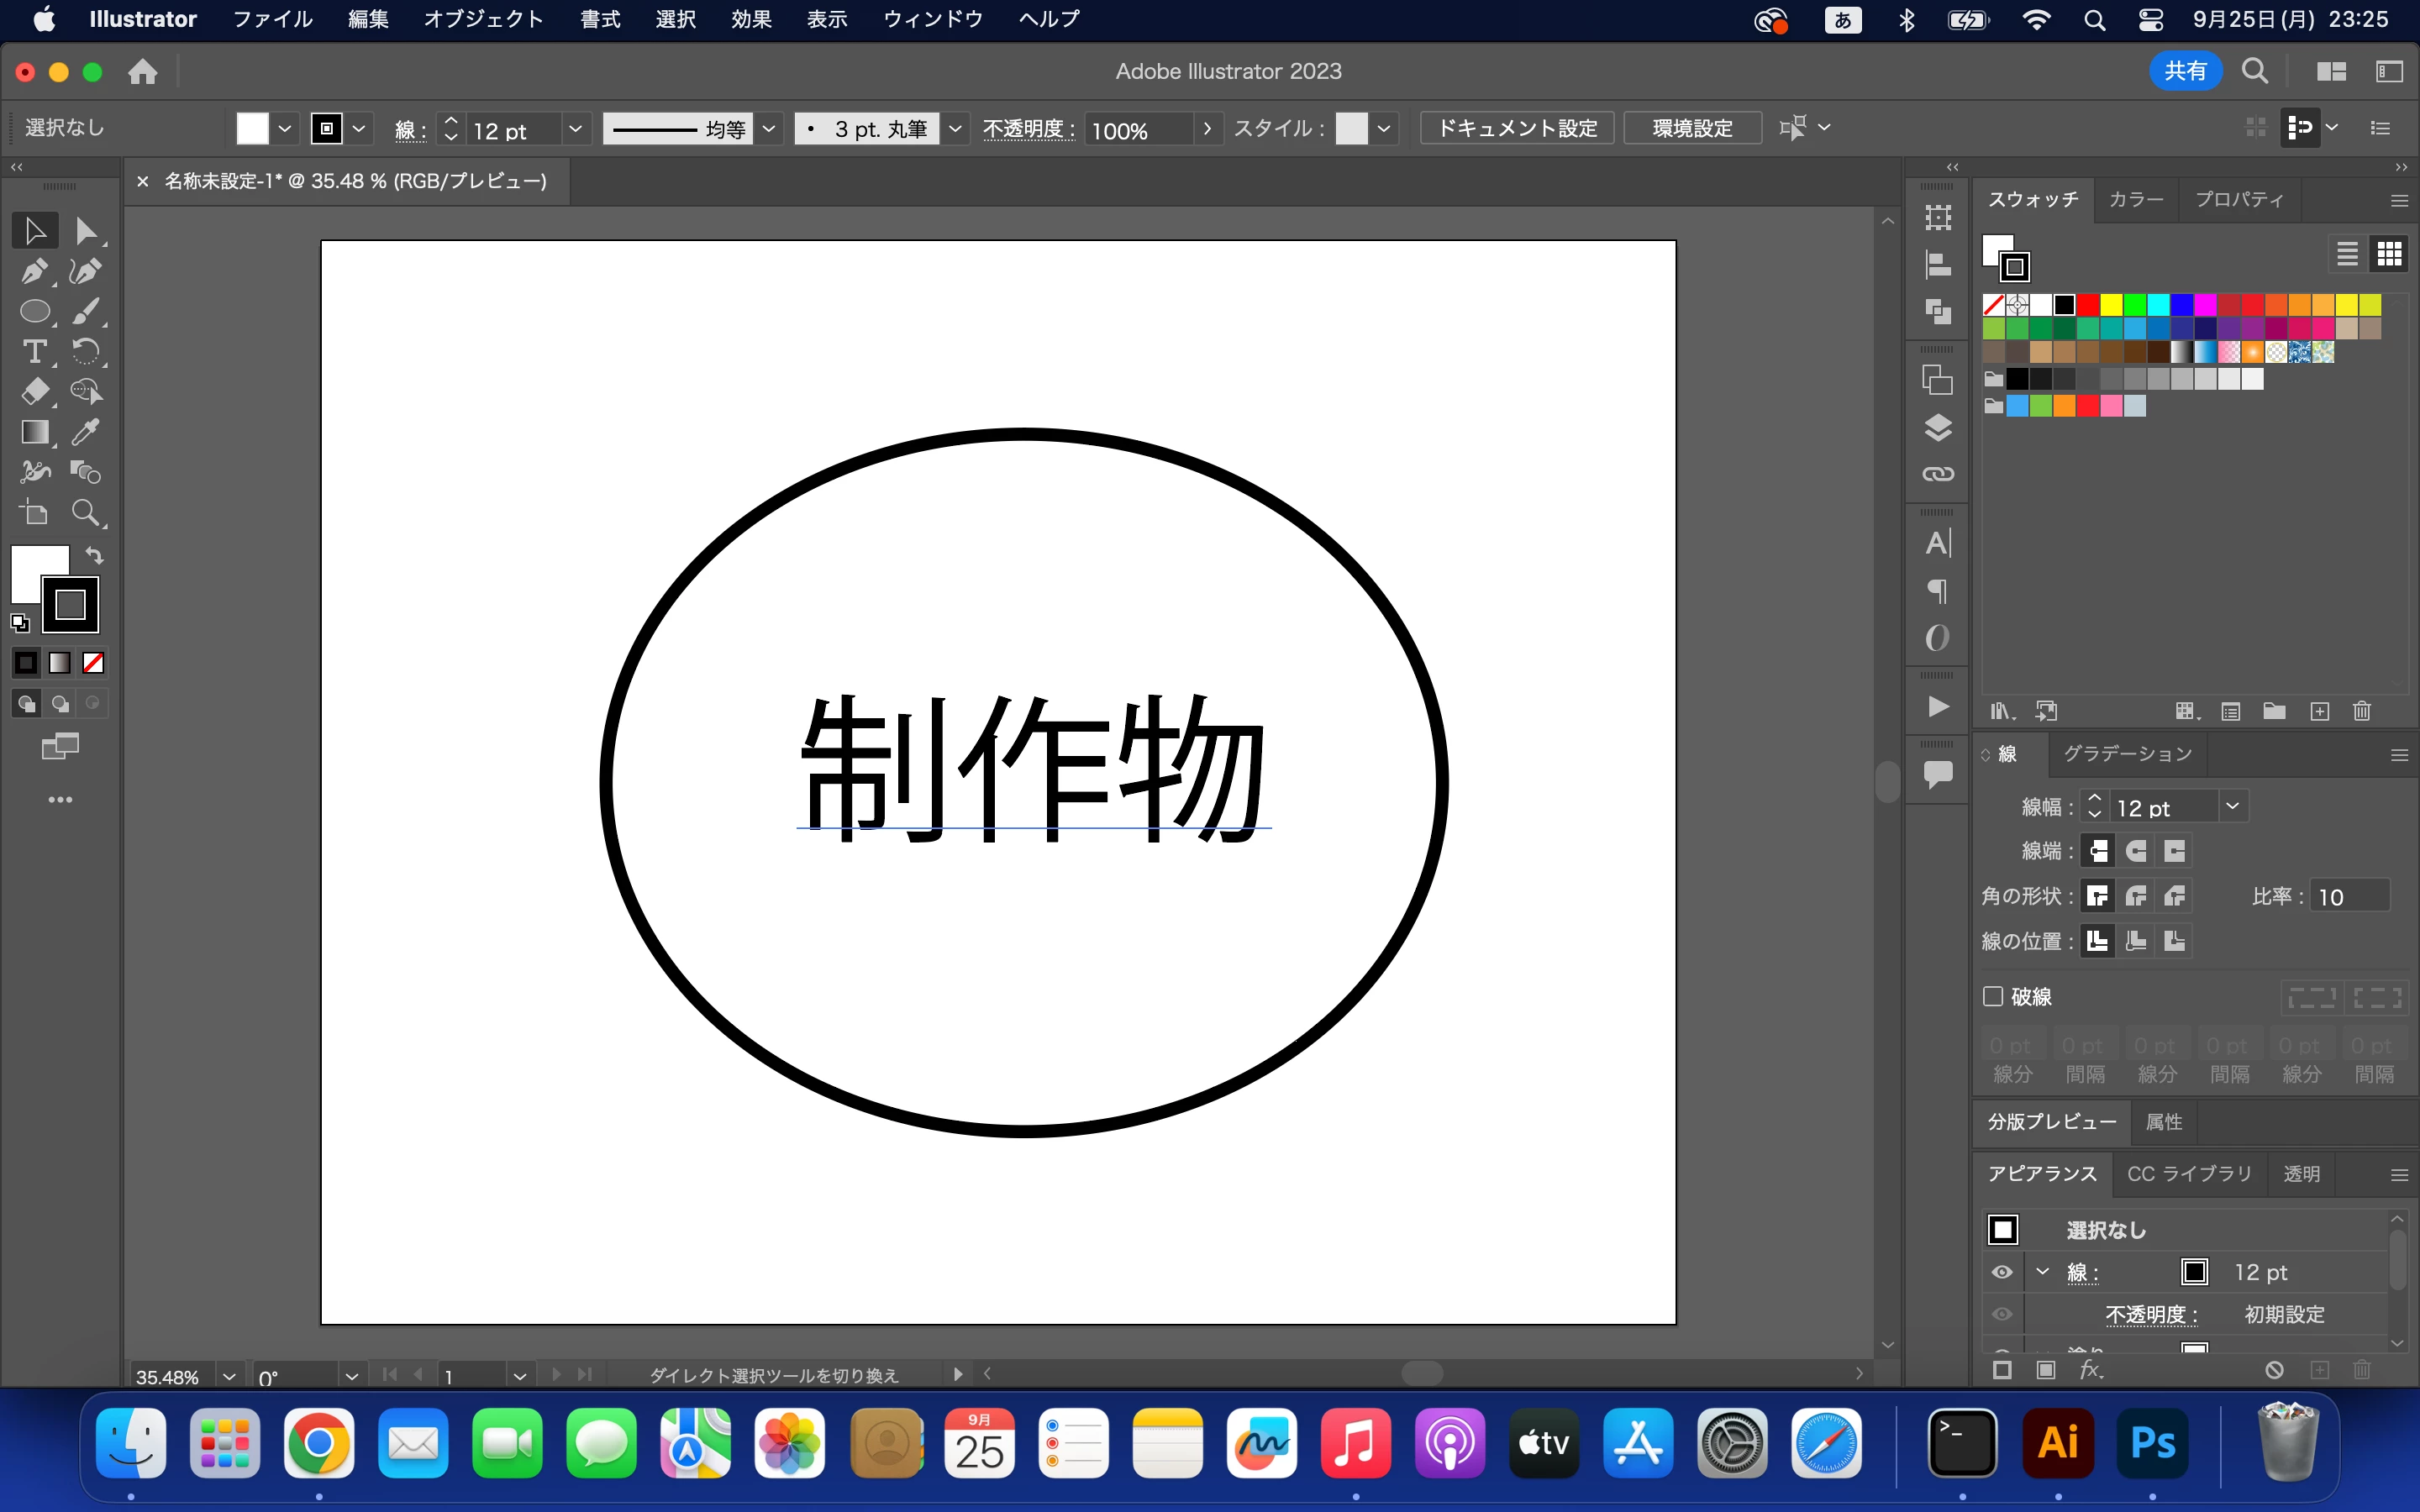Screen dimensions: 2420x1512
Task: Select the Direct Selection tool
Action: 85,231
